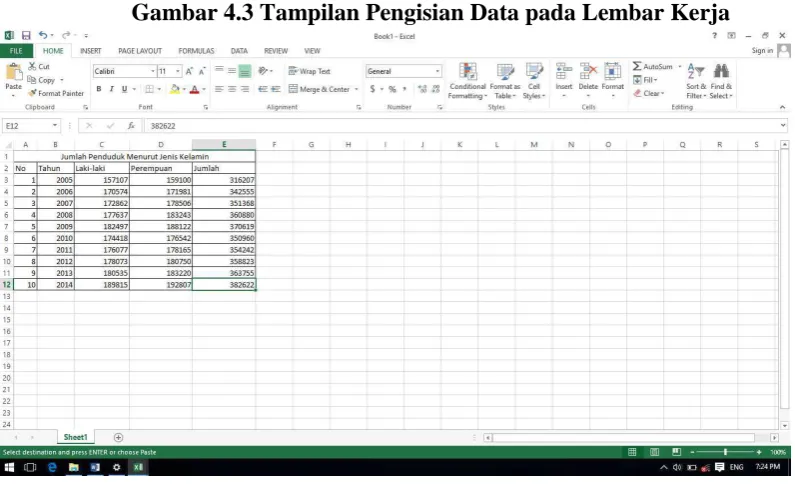Add a new sheet with plus button

click(118, 437)
